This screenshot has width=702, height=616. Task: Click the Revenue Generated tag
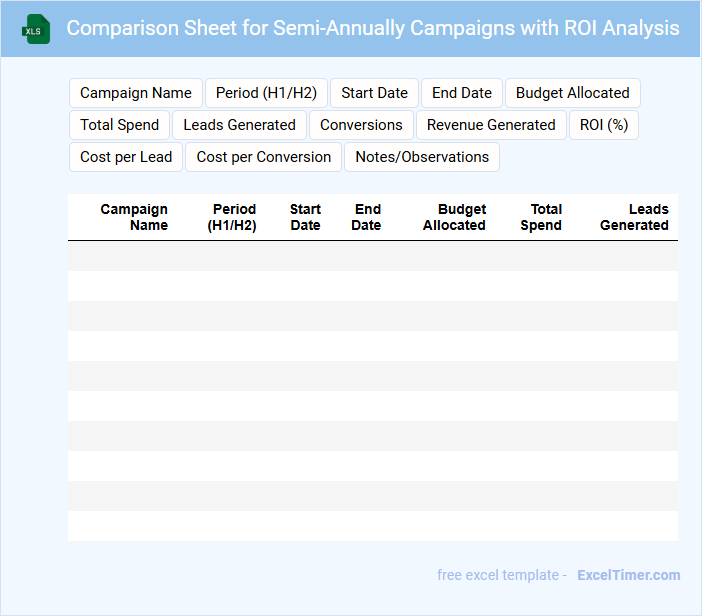[x=491, y=125]
